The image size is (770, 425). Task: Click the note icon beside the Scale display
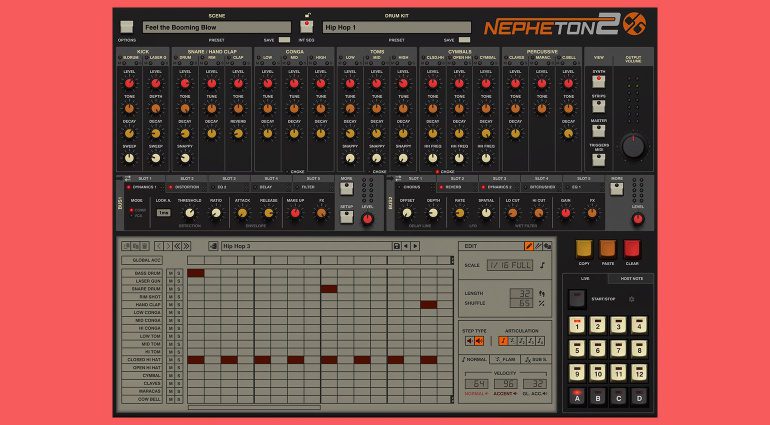[x=542, y=265]
